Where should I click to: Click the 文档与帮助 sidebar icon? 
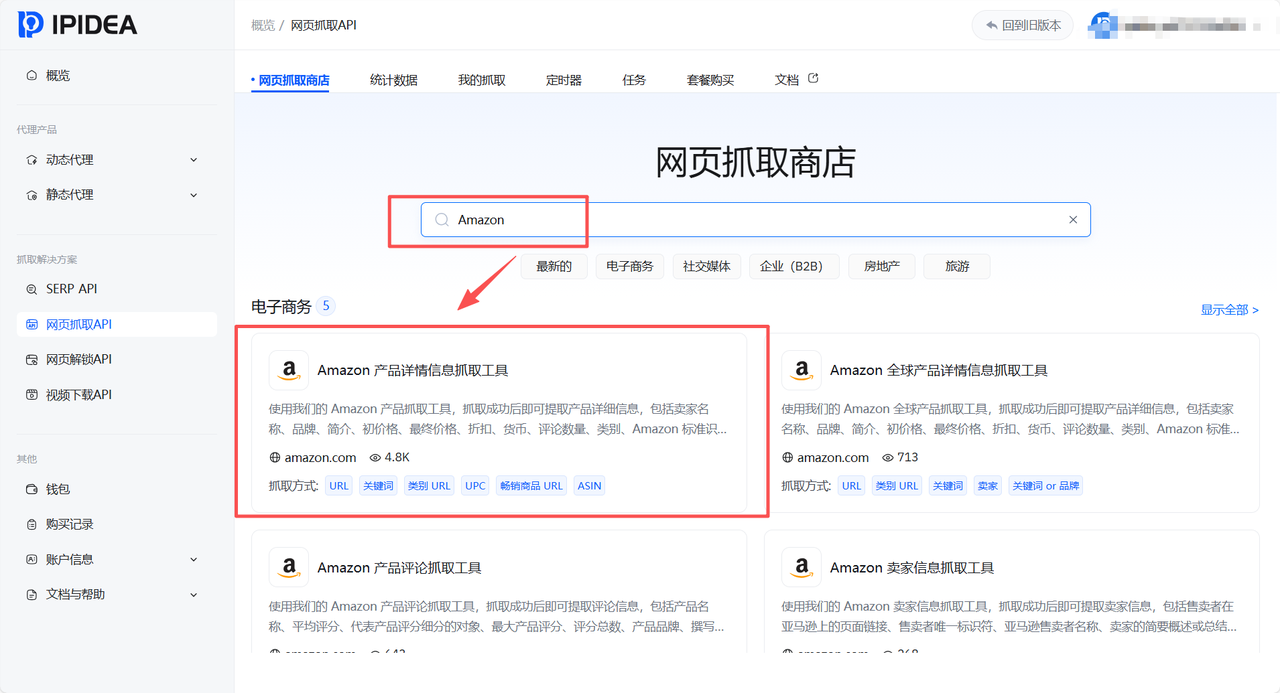tap(31, 594)
